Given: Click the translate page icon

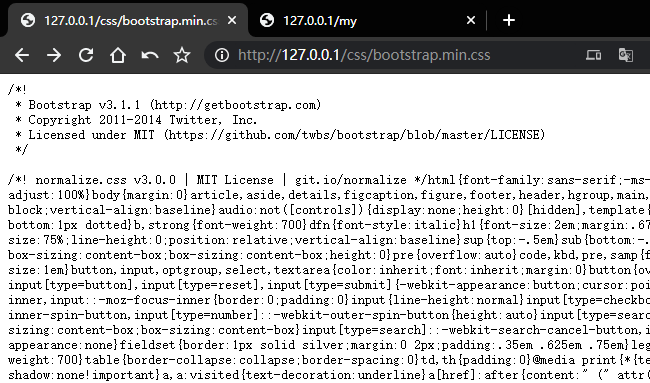Looking at the screenshot, I should (x=626, y=55).
